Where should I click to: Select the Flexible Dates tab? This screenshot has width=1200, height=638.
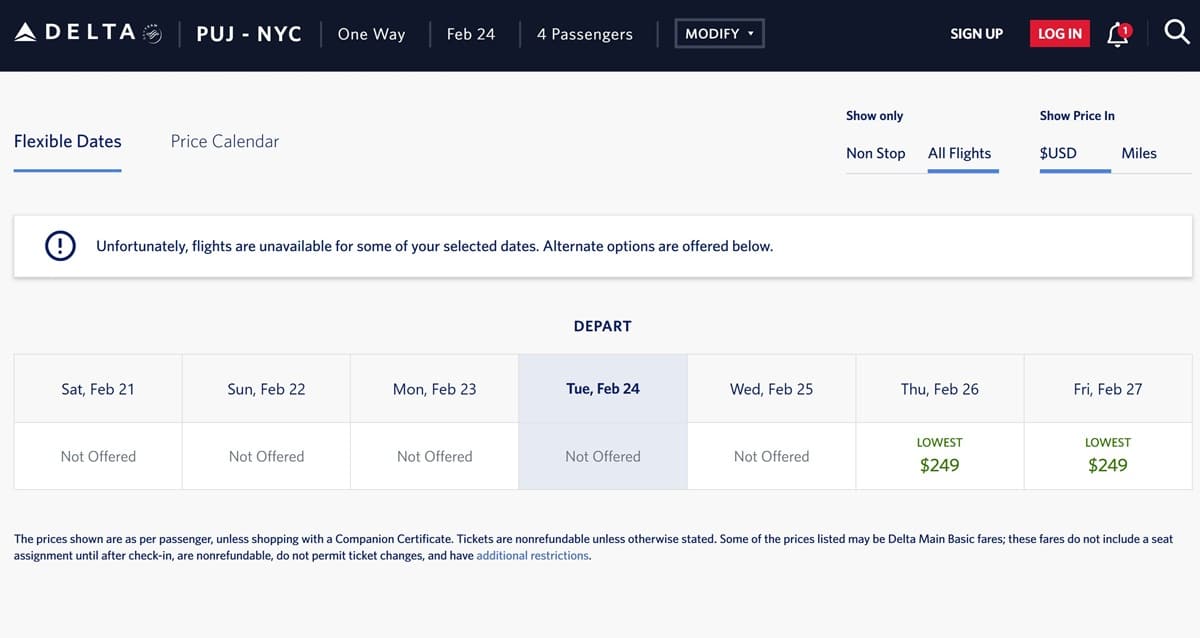(67, 141)
